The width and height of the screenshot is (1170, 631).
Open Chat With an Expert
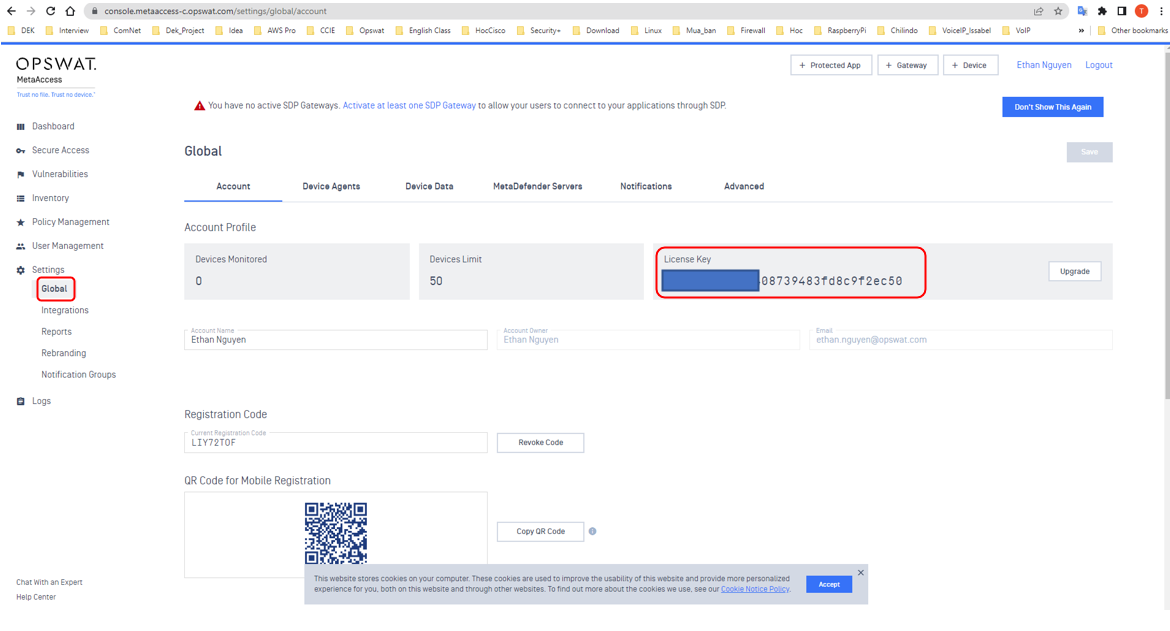tap(49, 583)
